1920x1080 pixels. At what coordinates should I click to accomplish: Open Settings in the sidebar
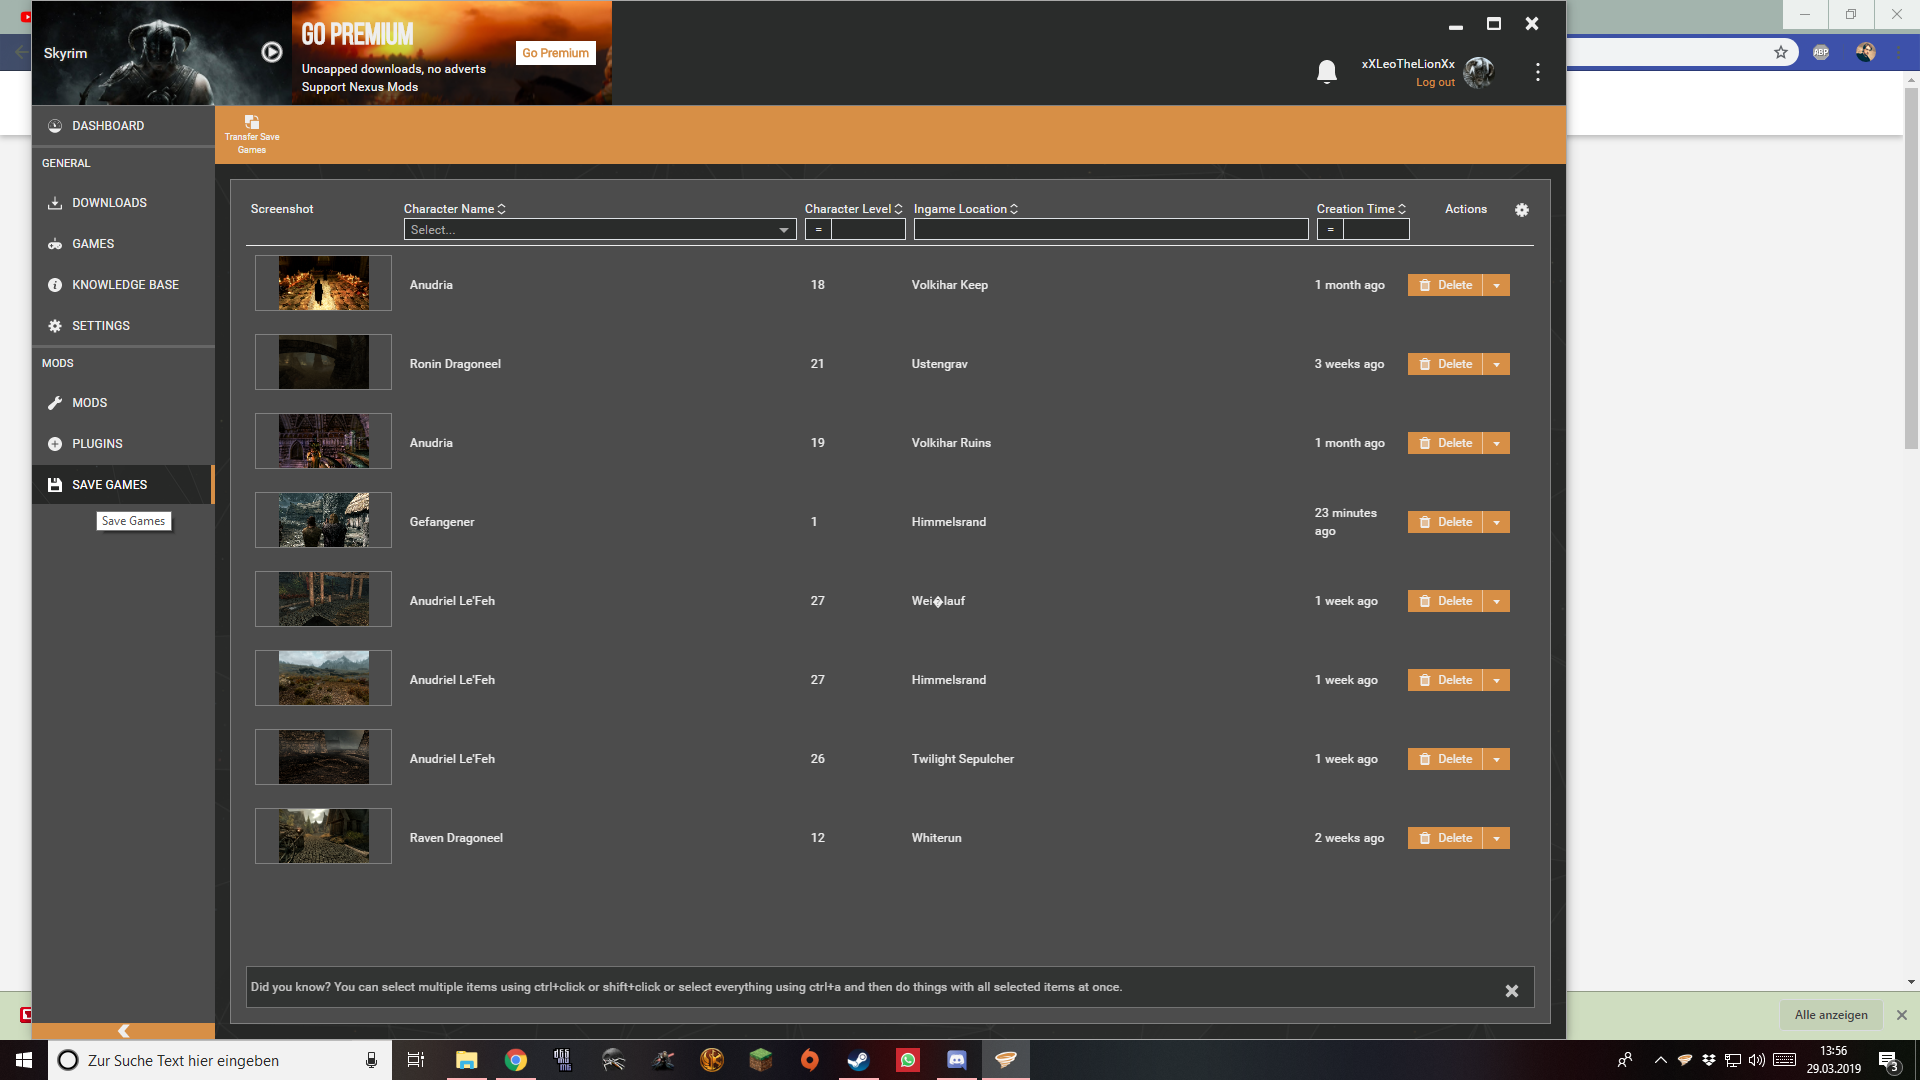(x=123, y=326)
